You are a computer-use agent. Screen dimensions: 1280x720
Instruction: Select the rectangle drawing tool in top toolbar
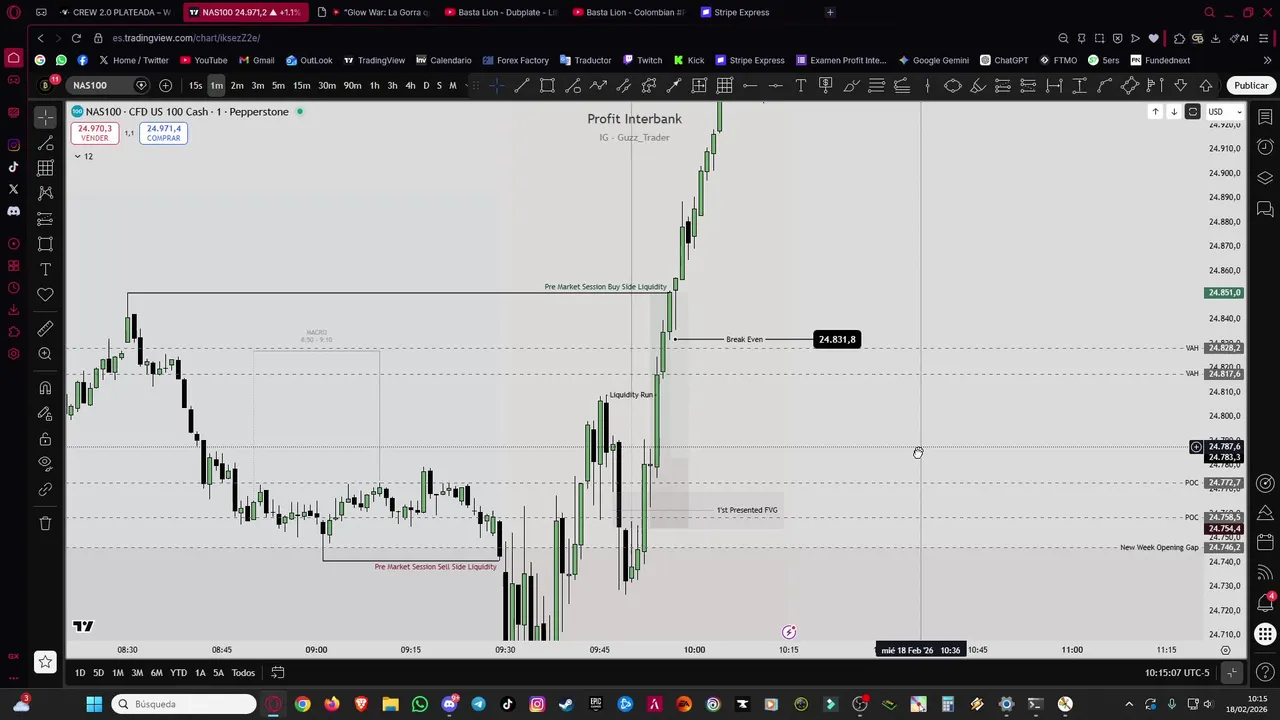click(x=547, y=86)
